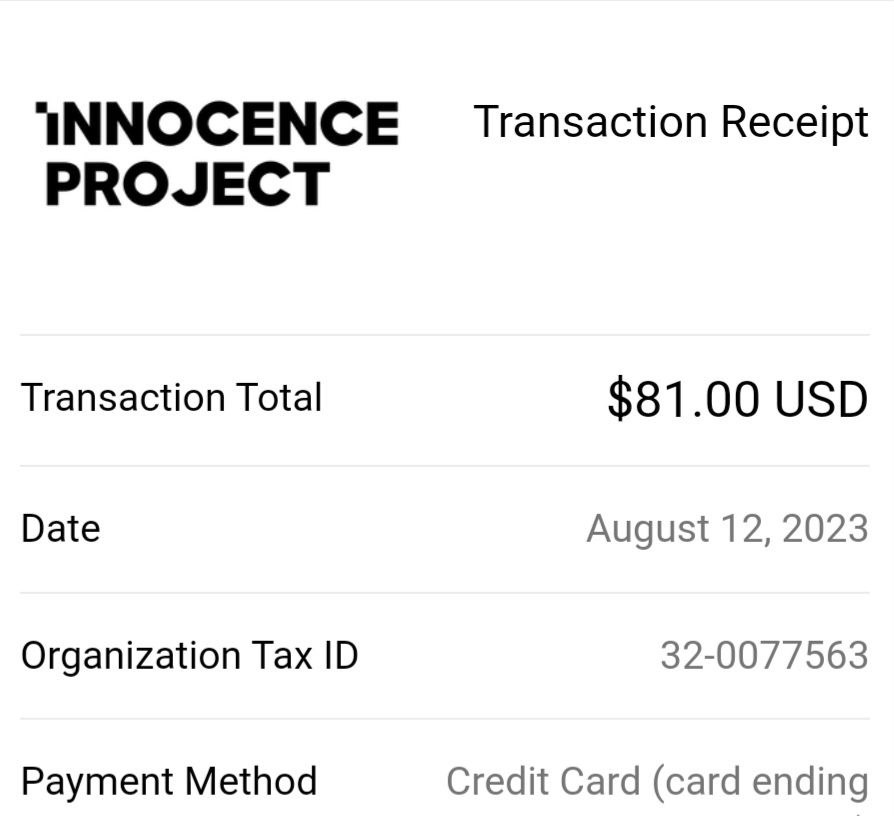Screen dimensions: 894x816
Task: Click the Innocence Project logo
Action: point(217,153)
